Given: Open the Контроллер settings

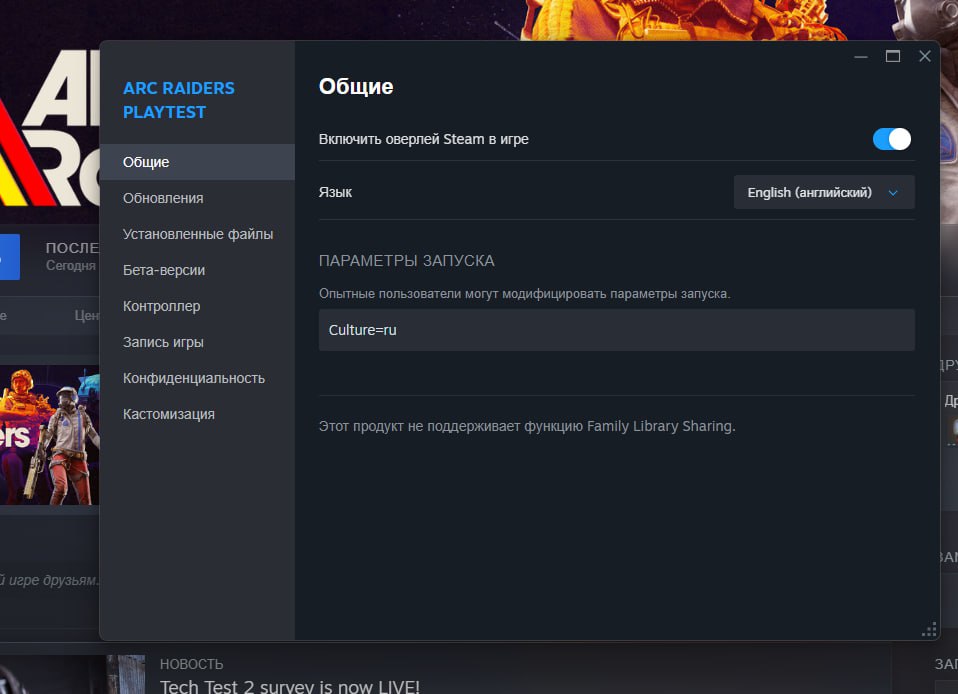Looking at the screenshot, I should point(162,306).
